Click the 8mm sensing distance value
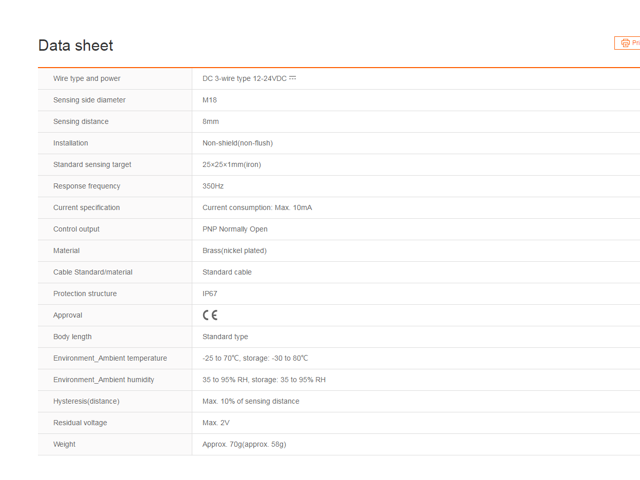The image size is (640, 480). (x=211, y=121)
